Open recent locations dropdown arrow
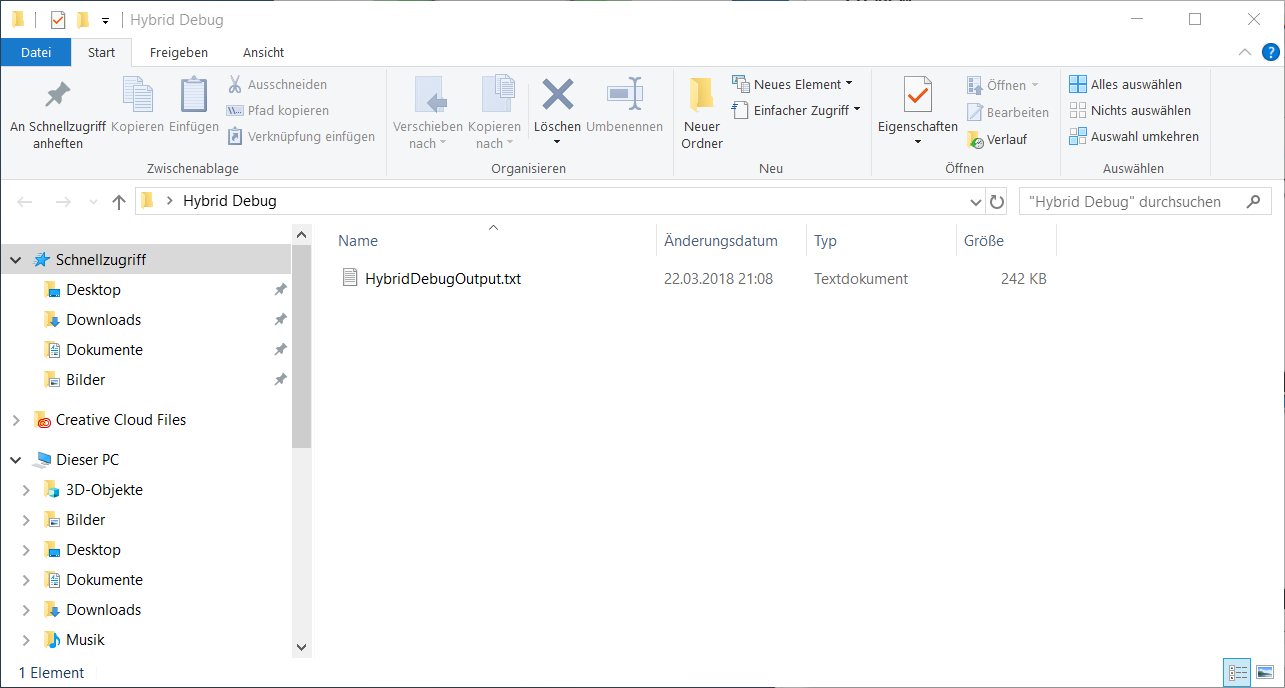Image resolution: width=1285 pixels, height=688 pixels. click(x=93, y=202)
